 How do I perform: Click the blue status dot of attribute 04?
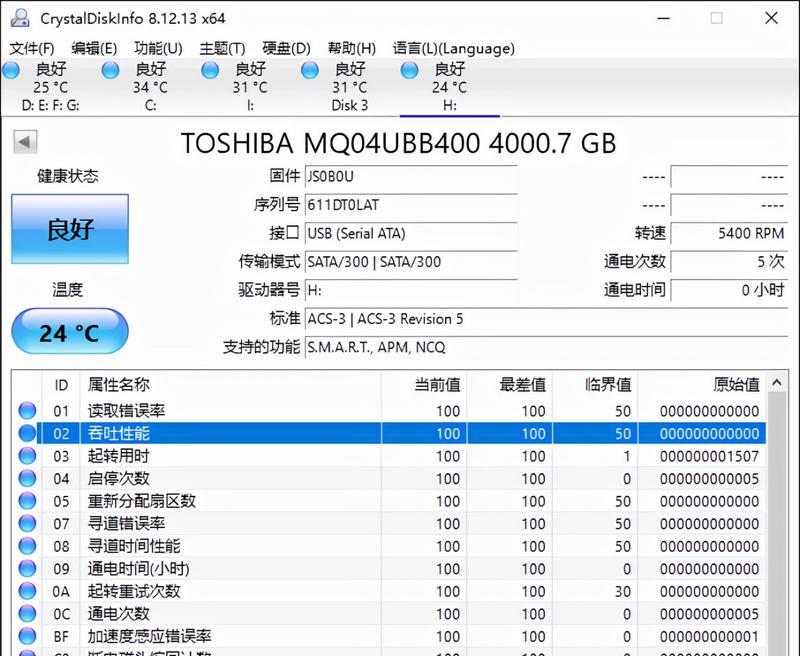point(28,478)
